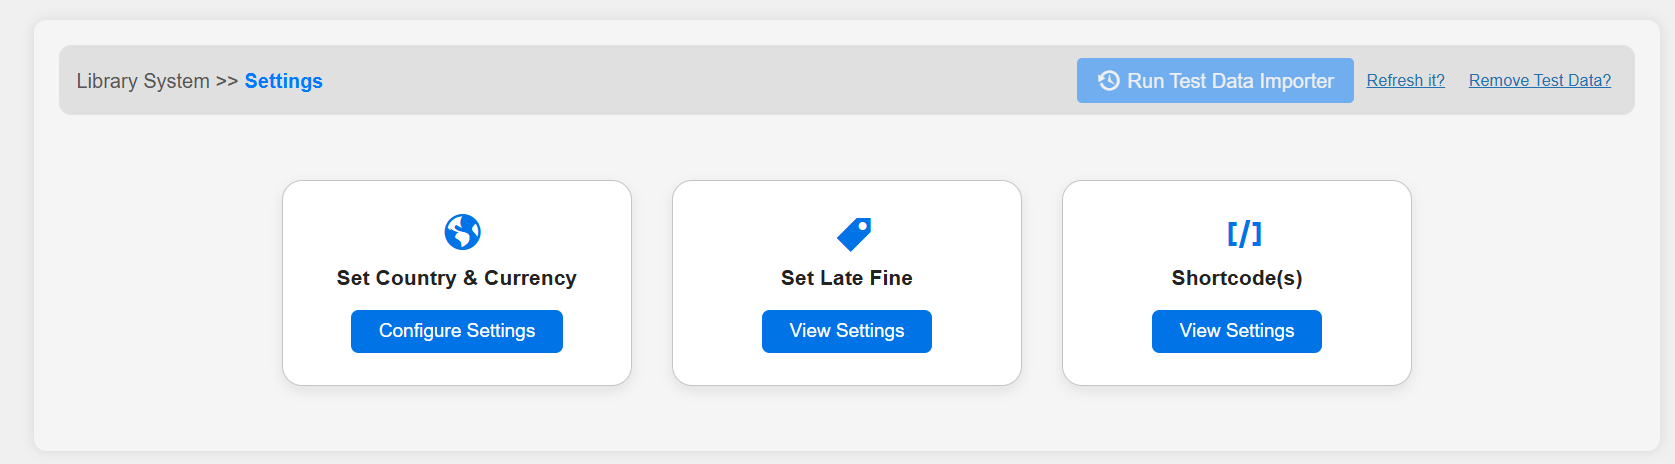Click the price tag icon for Late Fine
Image resolution: width=1675 pixels, height=464 pixels.
854,234
